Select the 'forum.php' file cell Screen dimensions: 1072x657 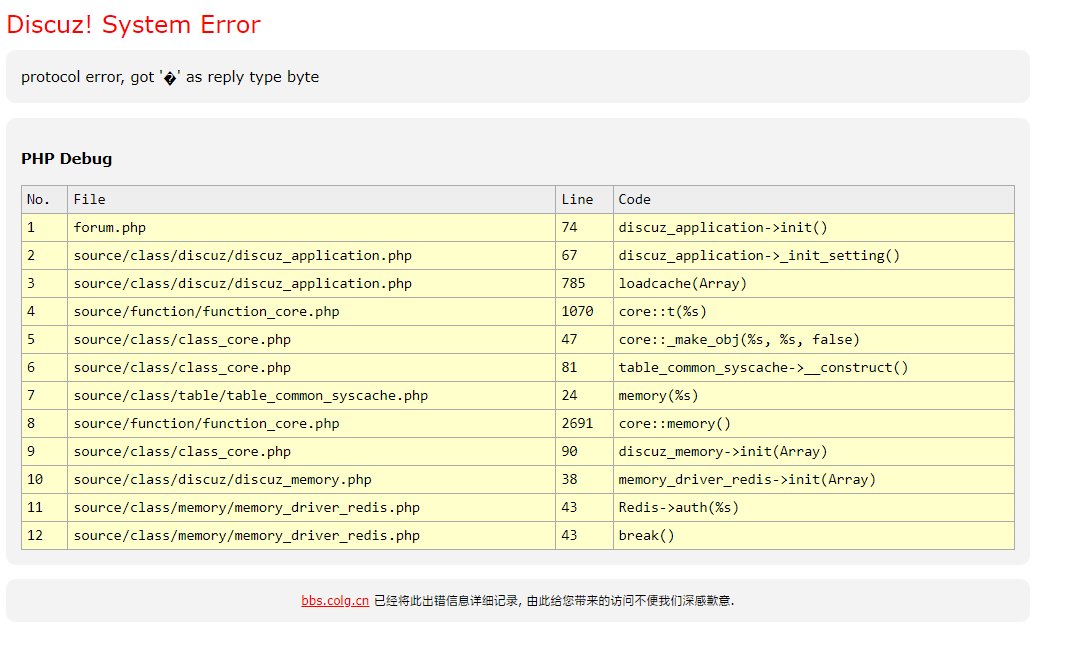[x=311, y=228]
